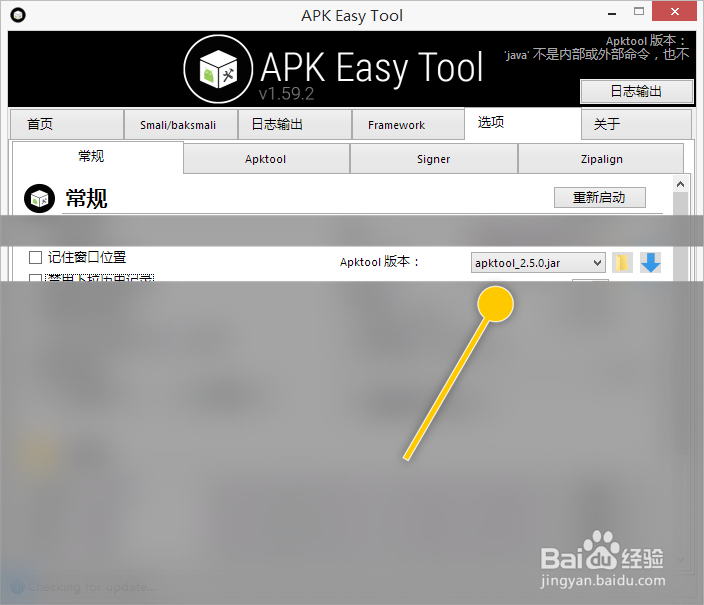Open the apktool_2.5.0.jar version dropdown
This screenshot has width=704, height=605.
[x=538, y=263]
